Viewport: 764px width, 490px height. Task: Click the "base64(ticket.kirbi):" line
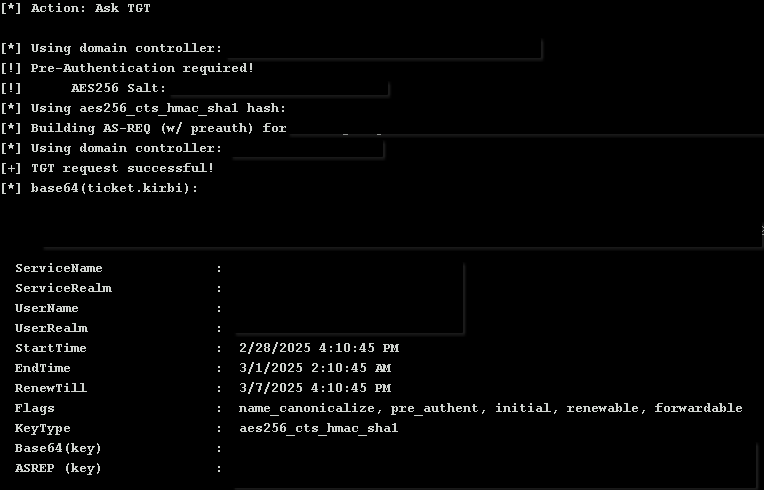114,188
